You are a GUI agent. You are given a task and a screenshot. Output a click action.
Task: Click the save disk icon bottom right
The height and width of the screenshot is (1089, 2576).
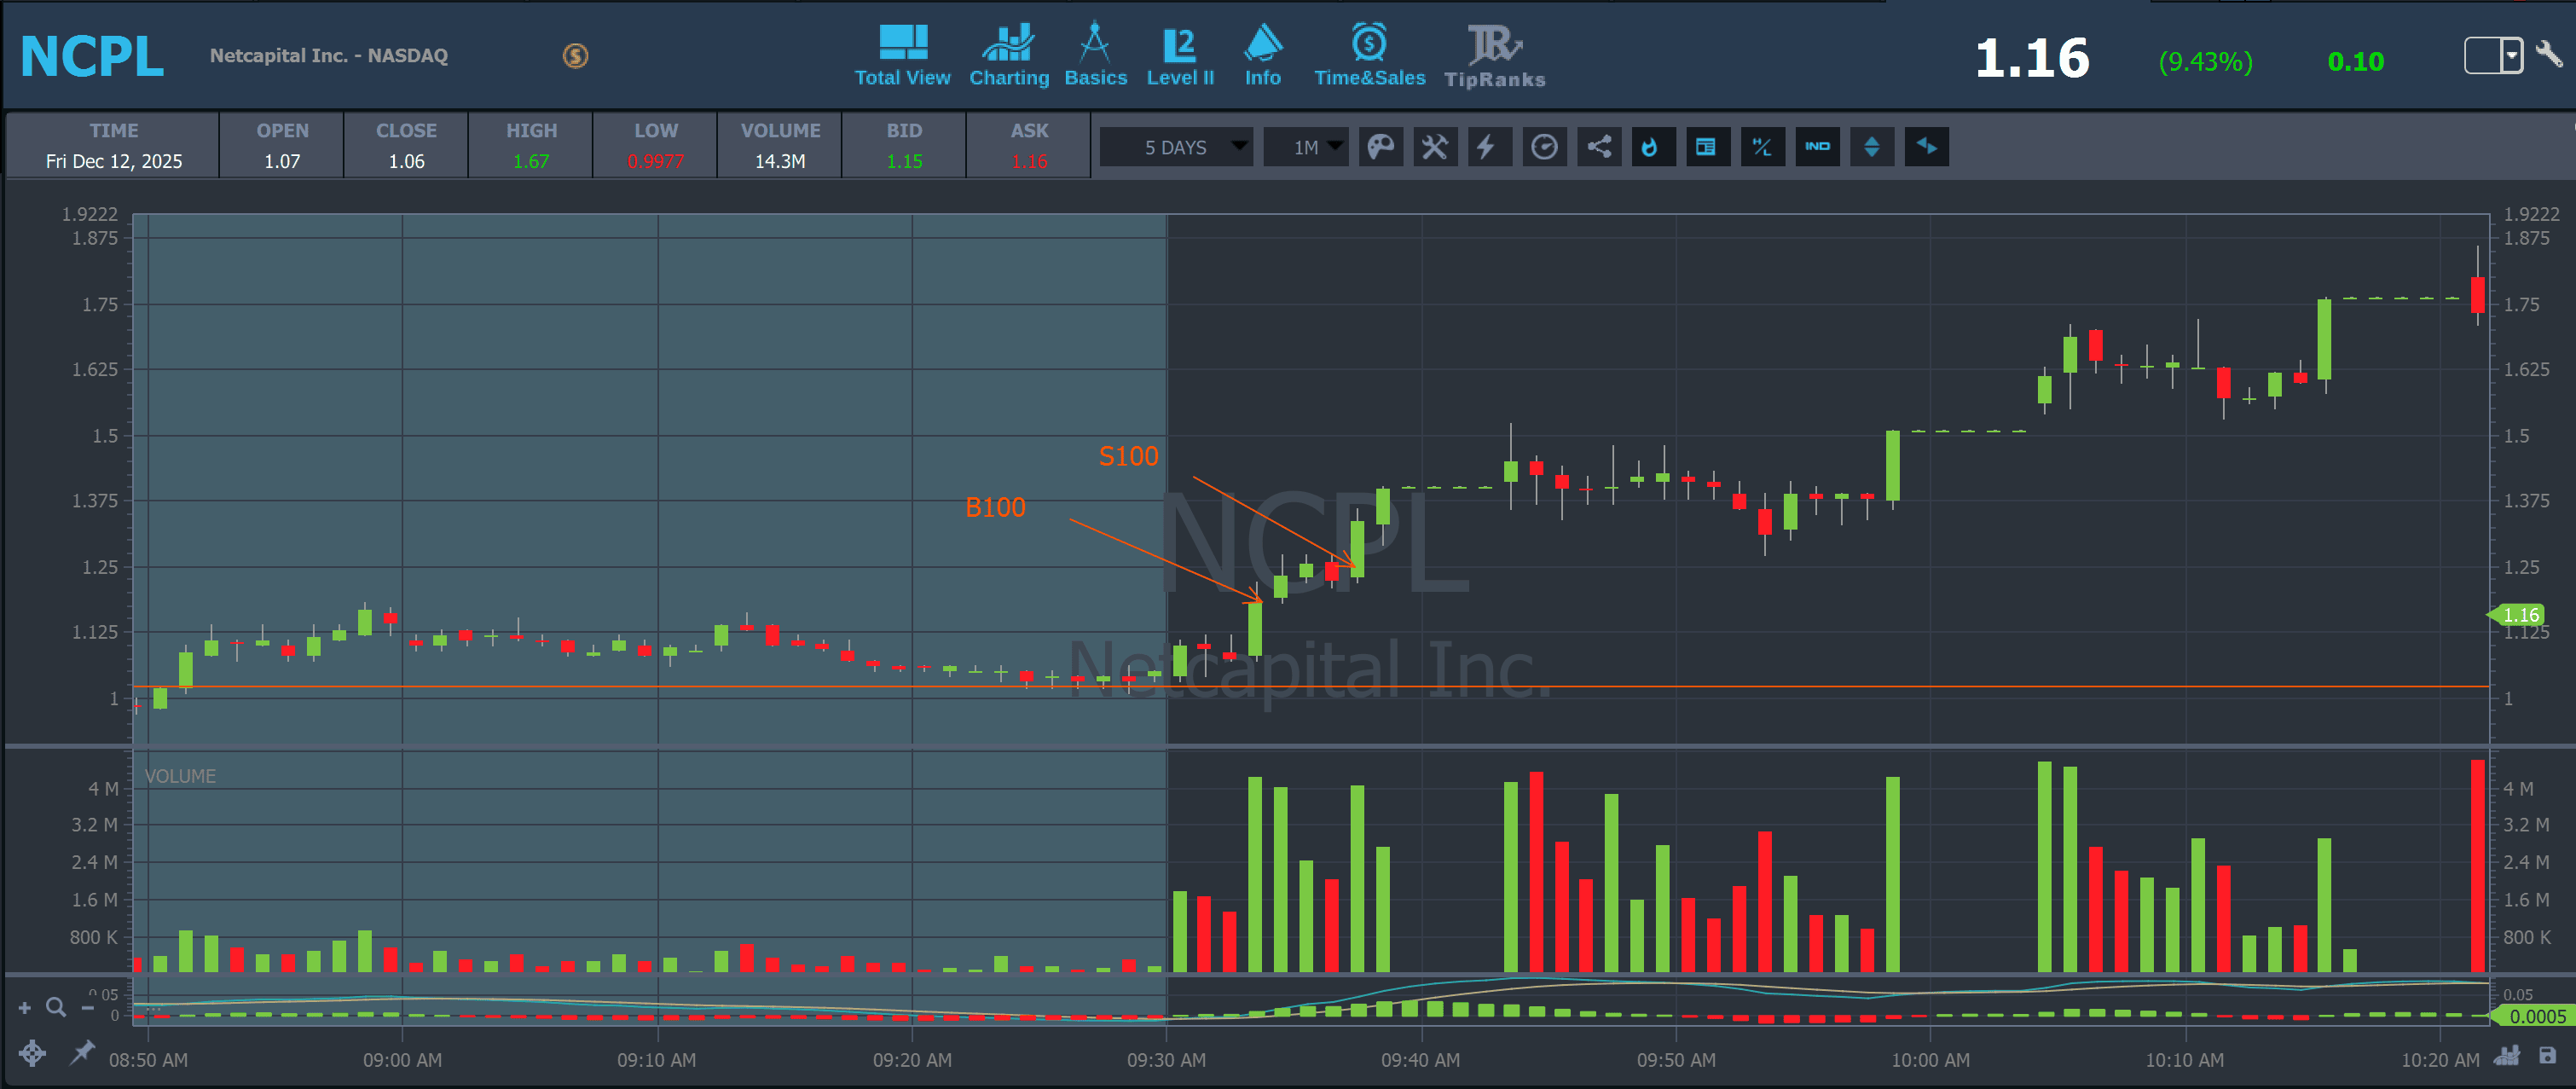click(2547, 1056)
